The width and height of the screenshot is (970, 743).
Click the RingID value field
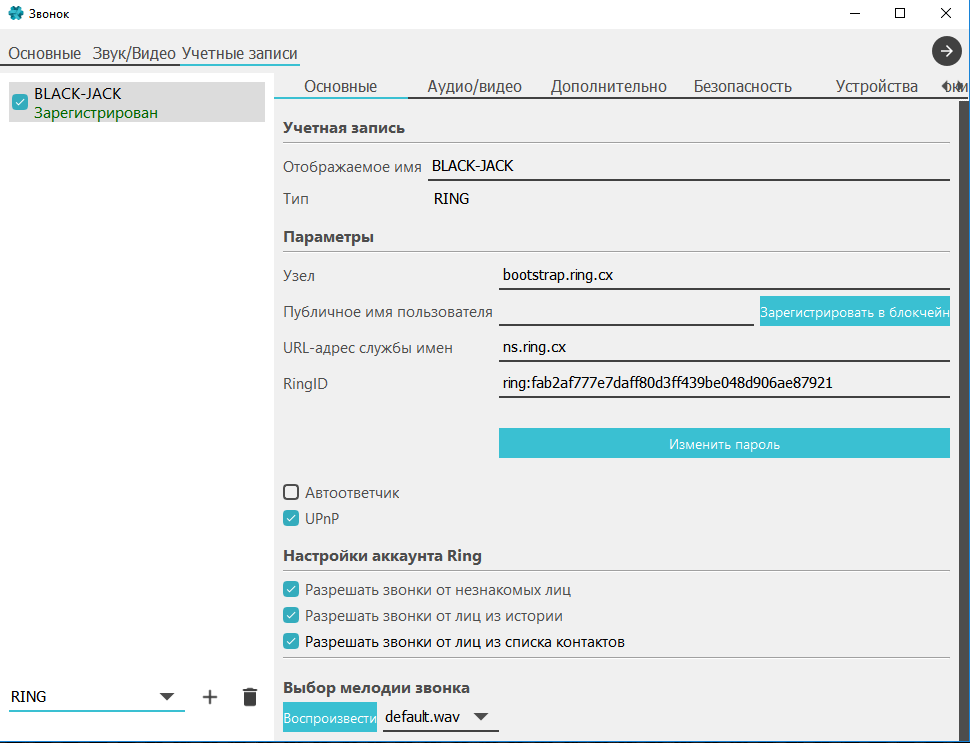coord(724,384)
